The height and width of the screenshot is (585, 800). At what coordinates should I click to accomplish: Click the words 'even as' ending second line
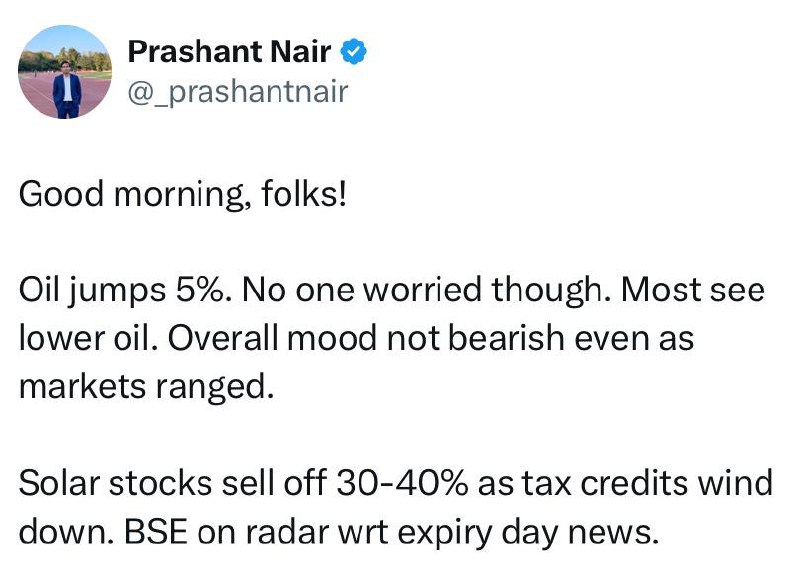tap(634, 338)
